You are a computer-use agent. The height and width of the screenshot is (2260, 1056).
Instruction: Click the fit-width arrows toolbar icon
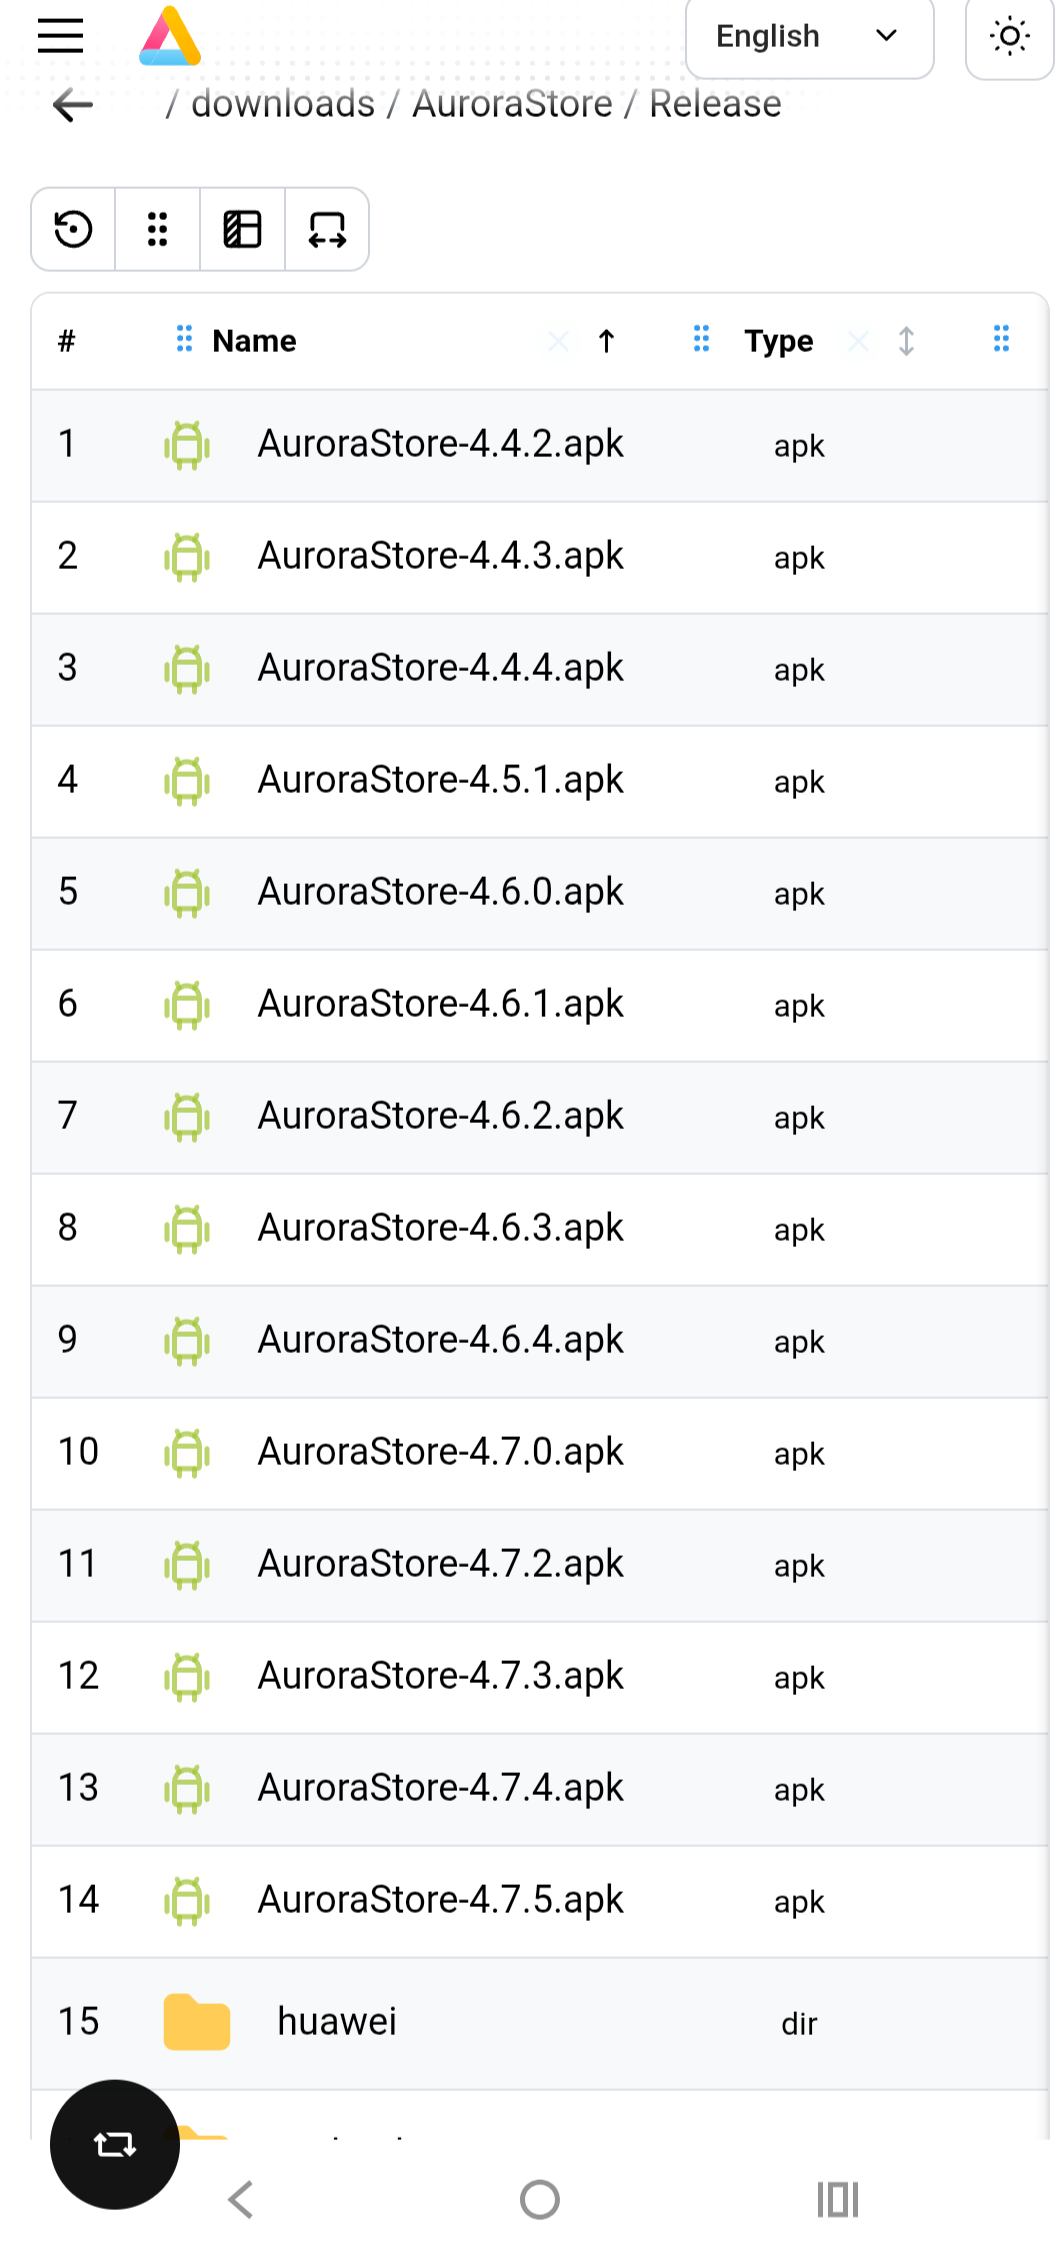327,229
